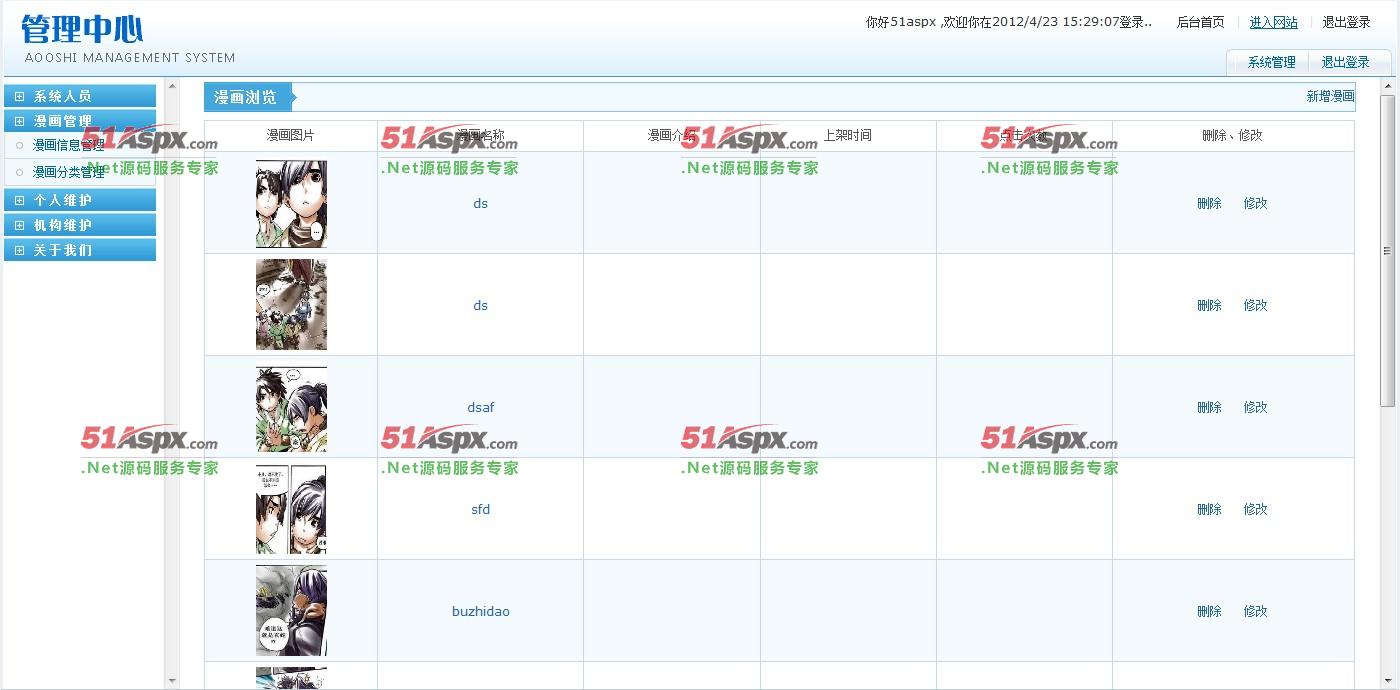Click the 漫画图片 column header

click(x=291, y=135)
